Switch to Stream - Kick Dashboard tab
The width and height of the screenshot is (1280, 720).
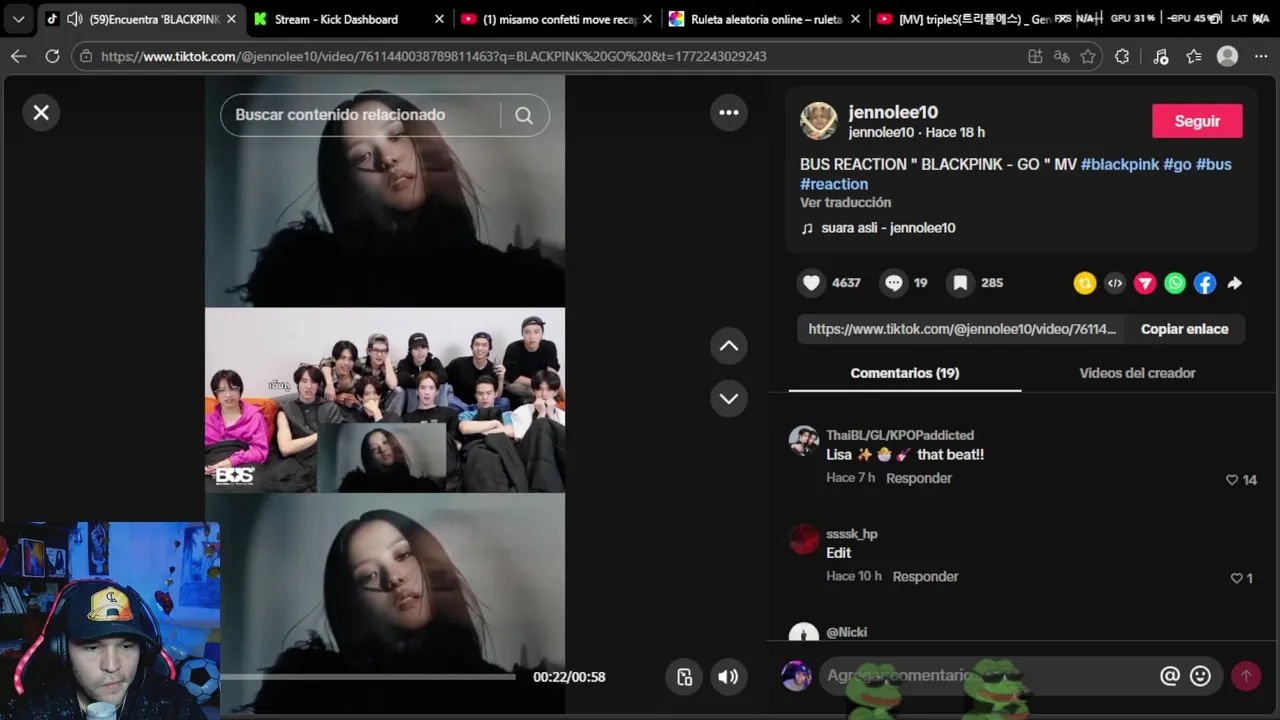[346, 19]
